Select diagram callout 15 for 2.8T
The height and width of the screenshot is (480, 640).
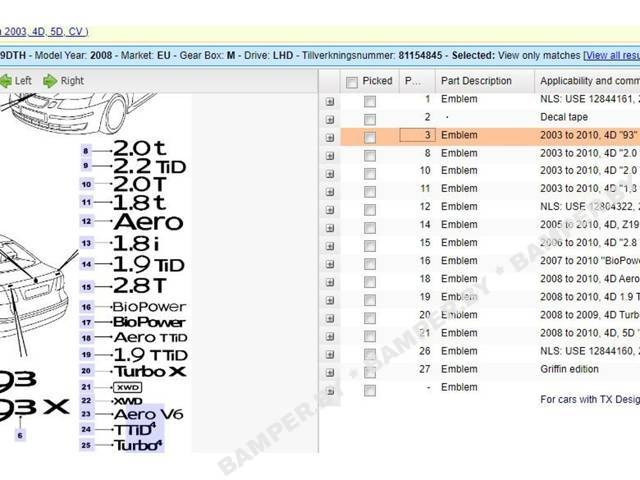coord(87,287)
